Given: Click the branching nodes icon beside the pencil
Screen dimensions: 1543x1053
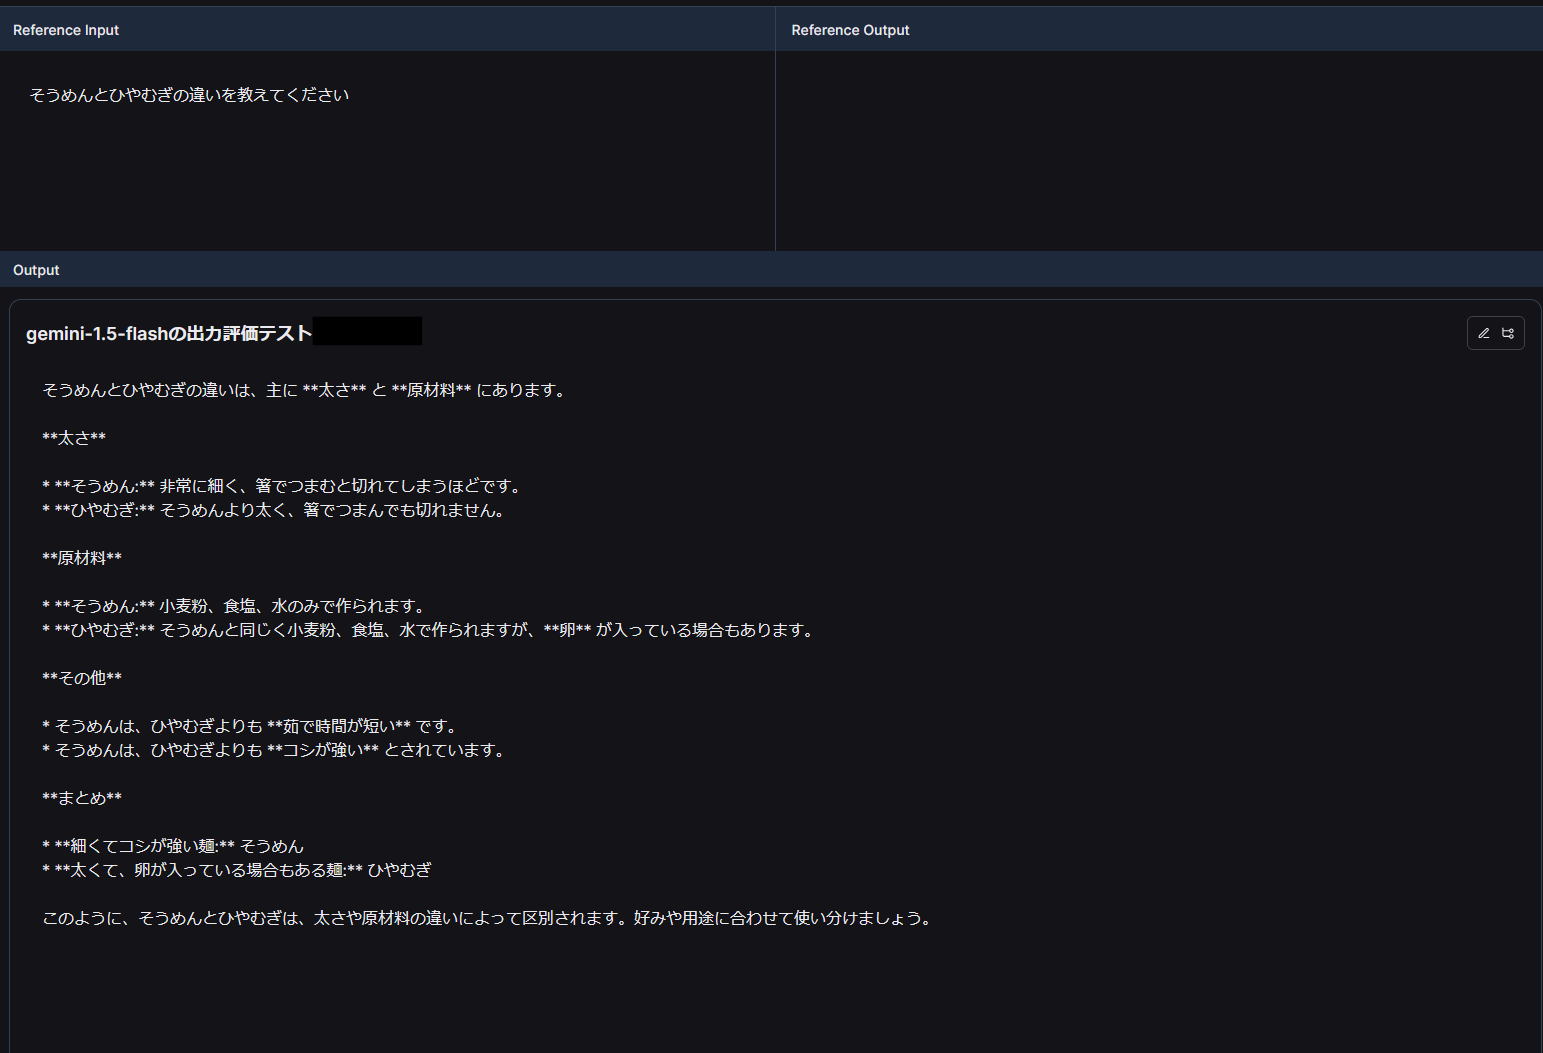Looking at the screenshot, I should [x=1508, y=334].
